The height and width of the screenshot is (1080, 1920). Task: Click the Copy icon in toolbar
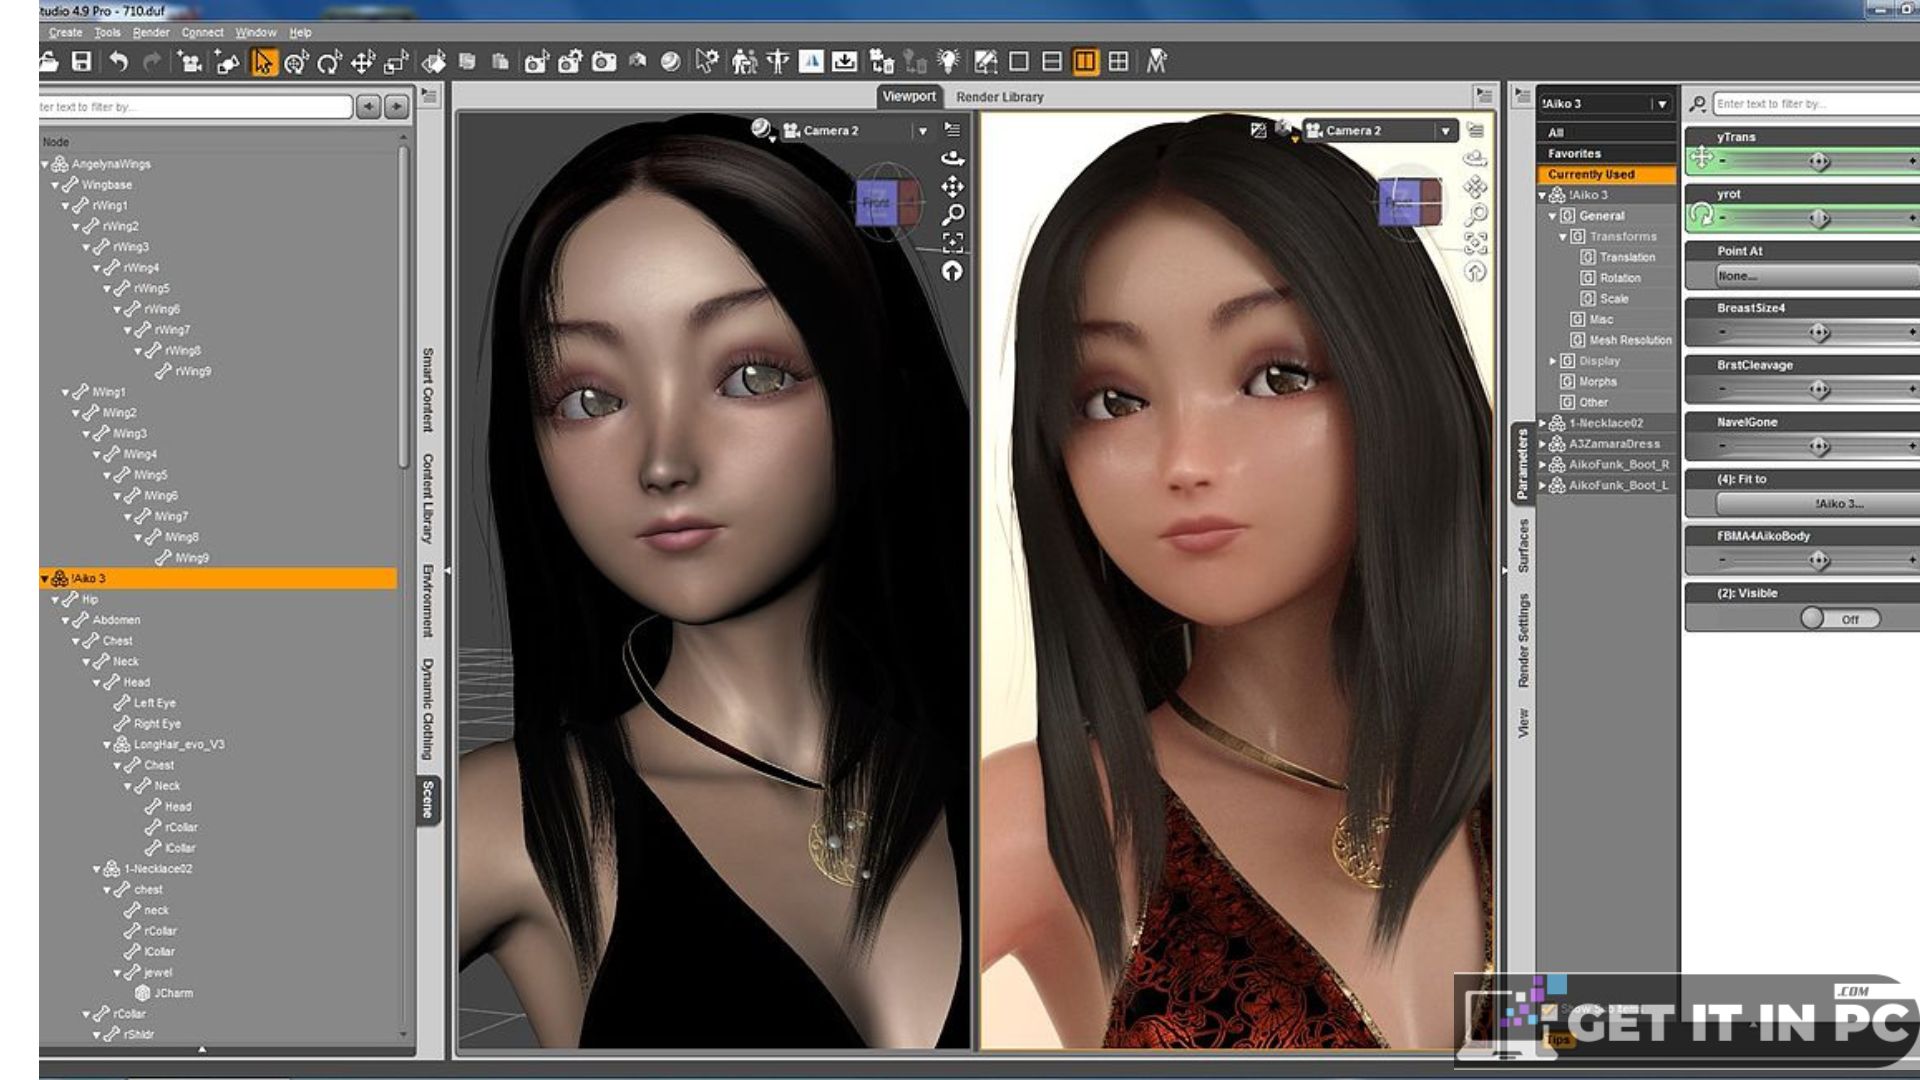tap(467, 62)
